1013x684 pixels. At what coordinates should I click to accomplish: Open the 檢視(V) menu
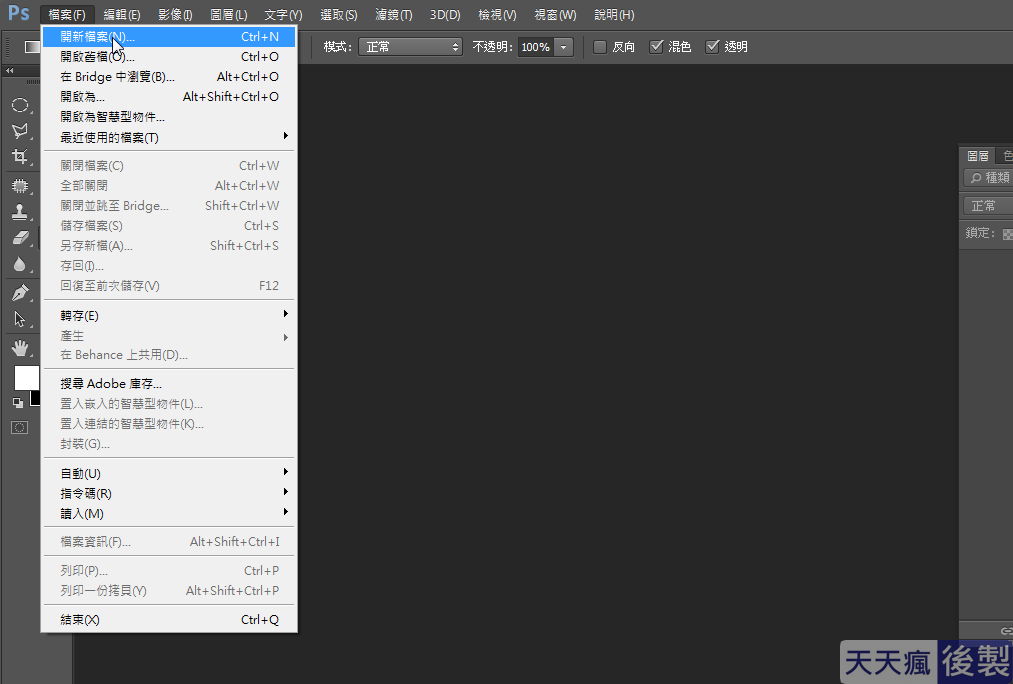(x=497, y=14)
